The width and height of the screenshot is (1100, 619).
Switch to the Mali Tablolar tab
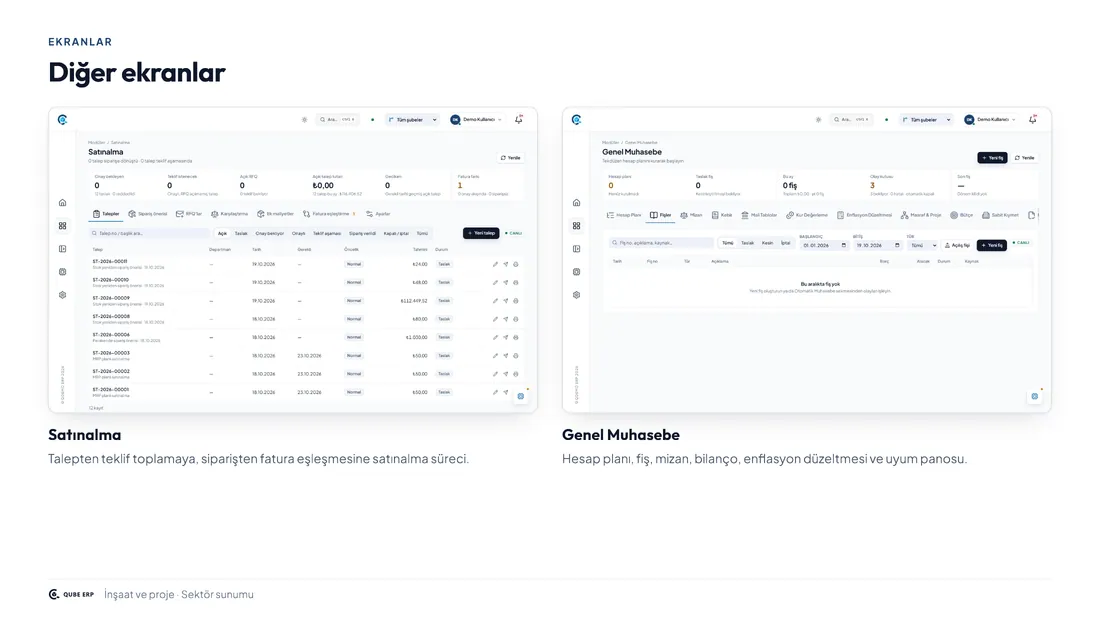pyautogui.click(x=759, y=215)
